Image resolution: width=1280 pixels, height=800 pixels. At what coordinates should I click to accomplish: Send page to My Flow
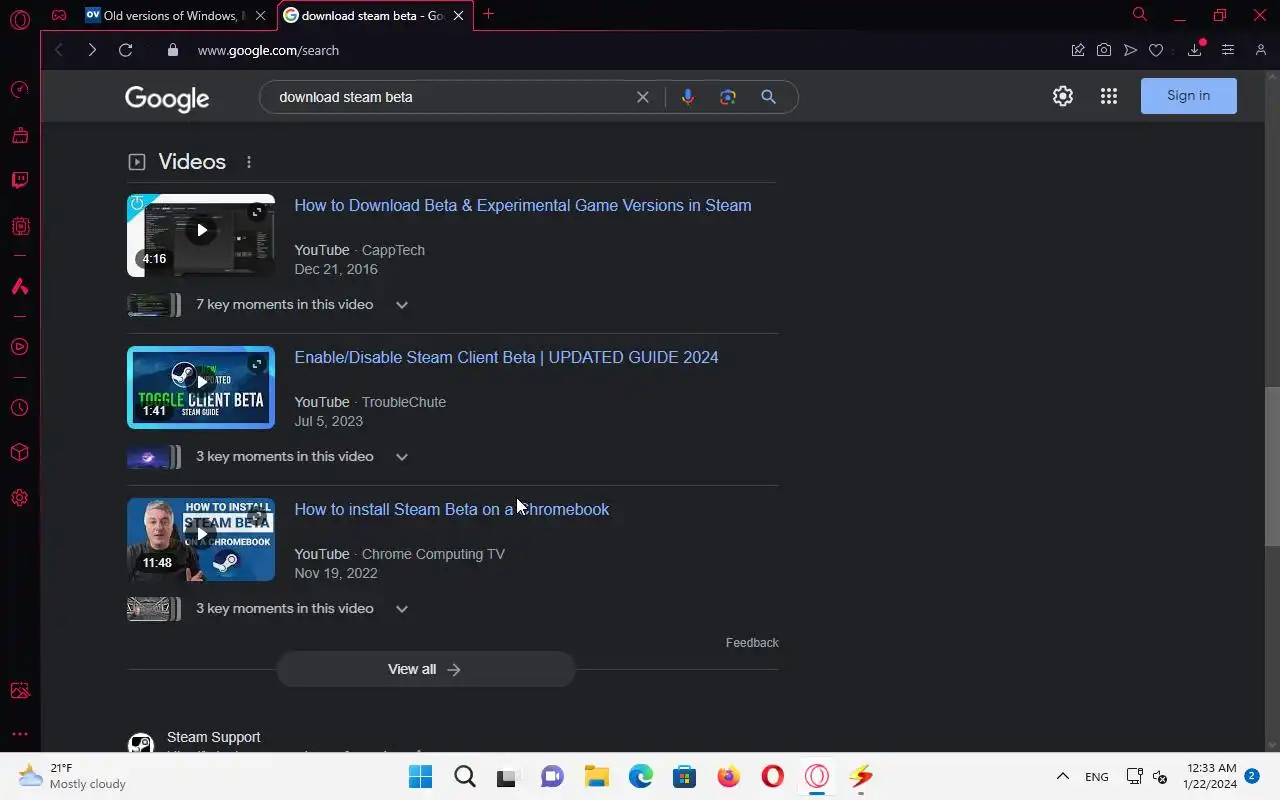pyautogui.click(x=1130, y=50)
